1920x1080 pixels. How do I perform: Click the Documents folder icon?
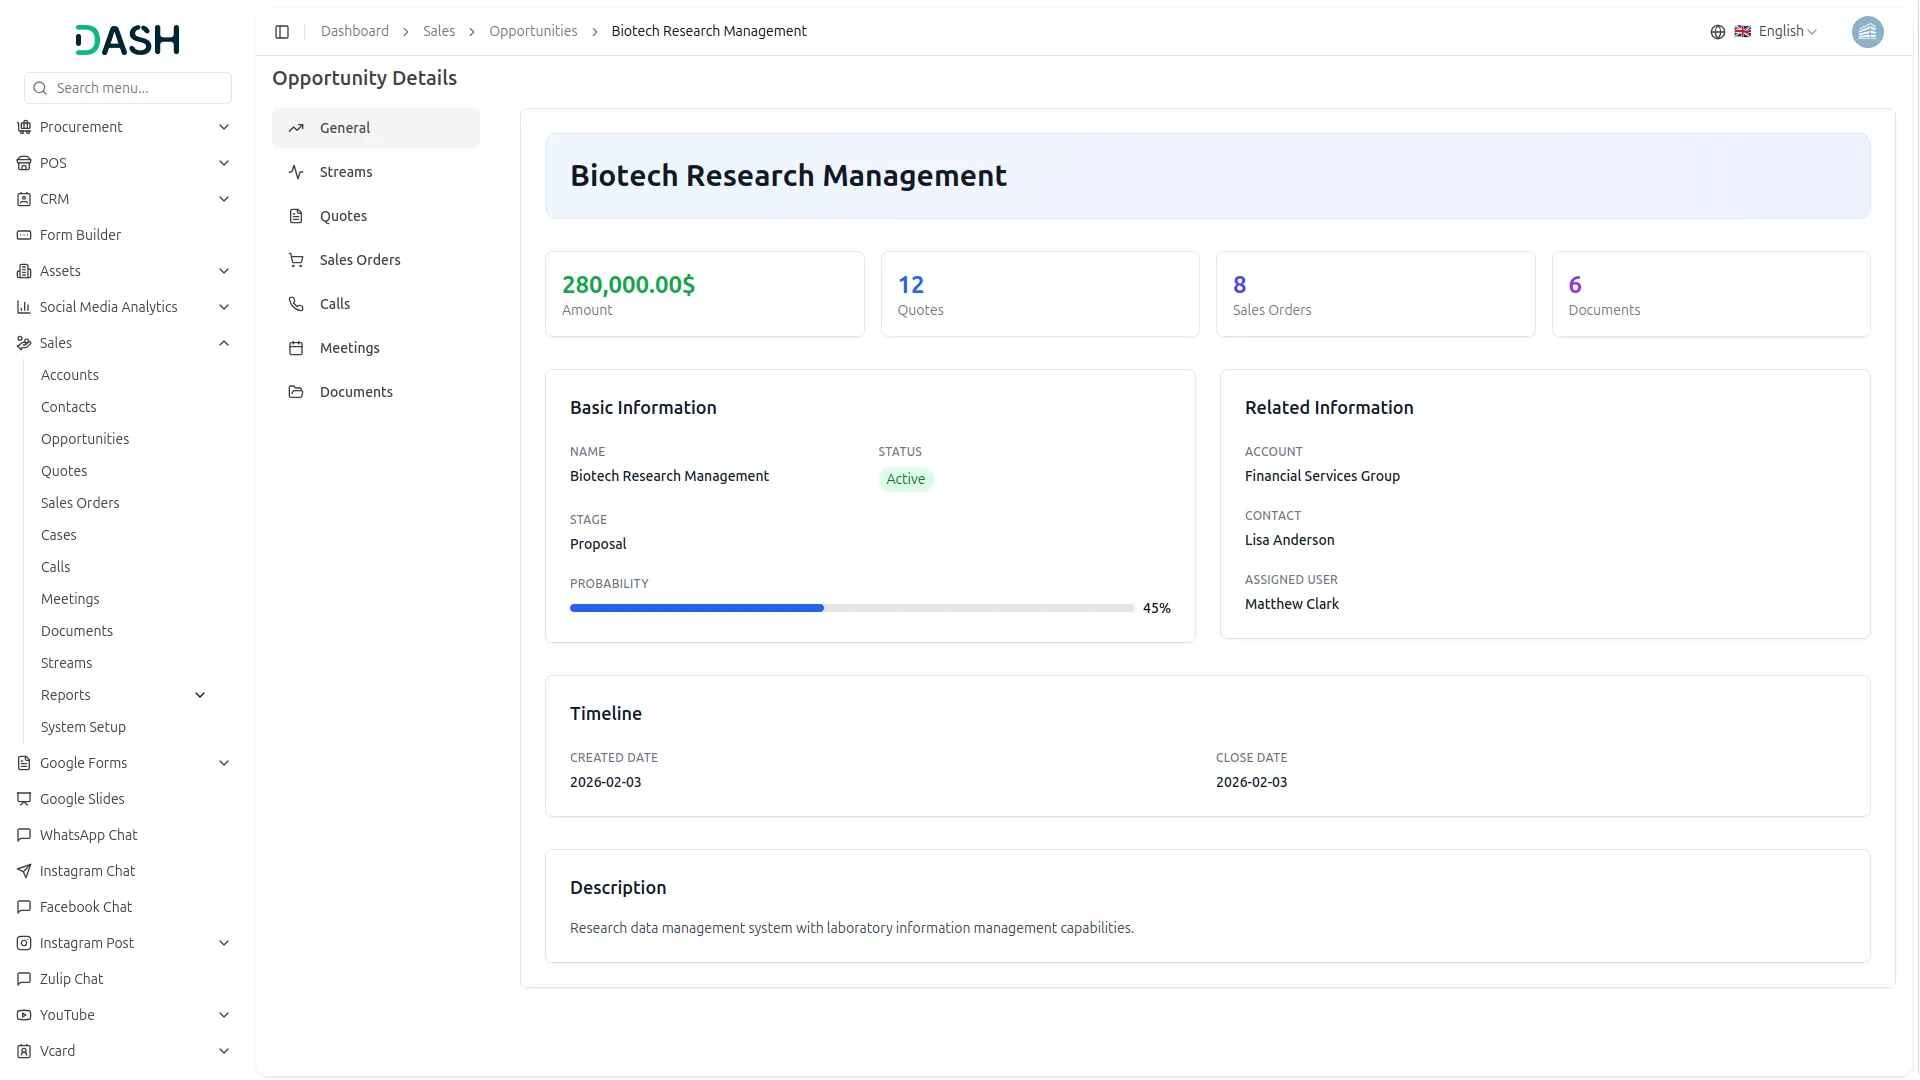296,392
